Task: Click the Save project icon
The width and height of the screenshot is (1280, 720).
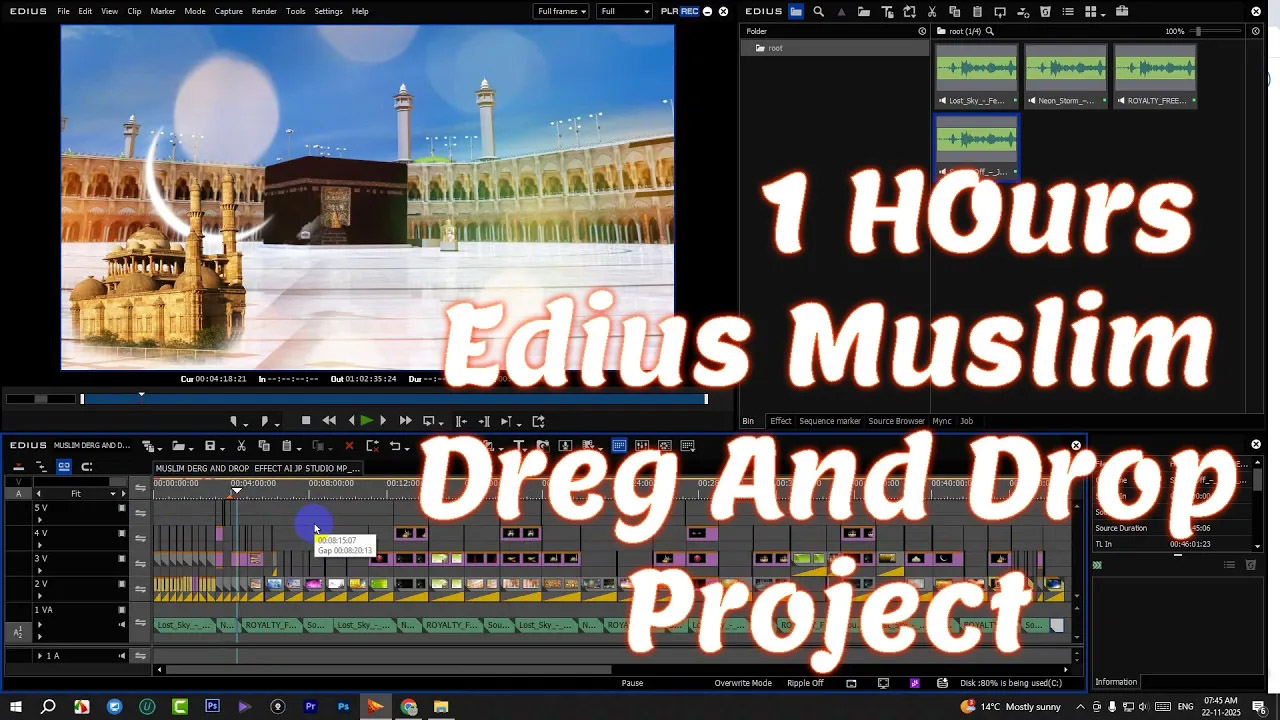Action: coord(212,445)
